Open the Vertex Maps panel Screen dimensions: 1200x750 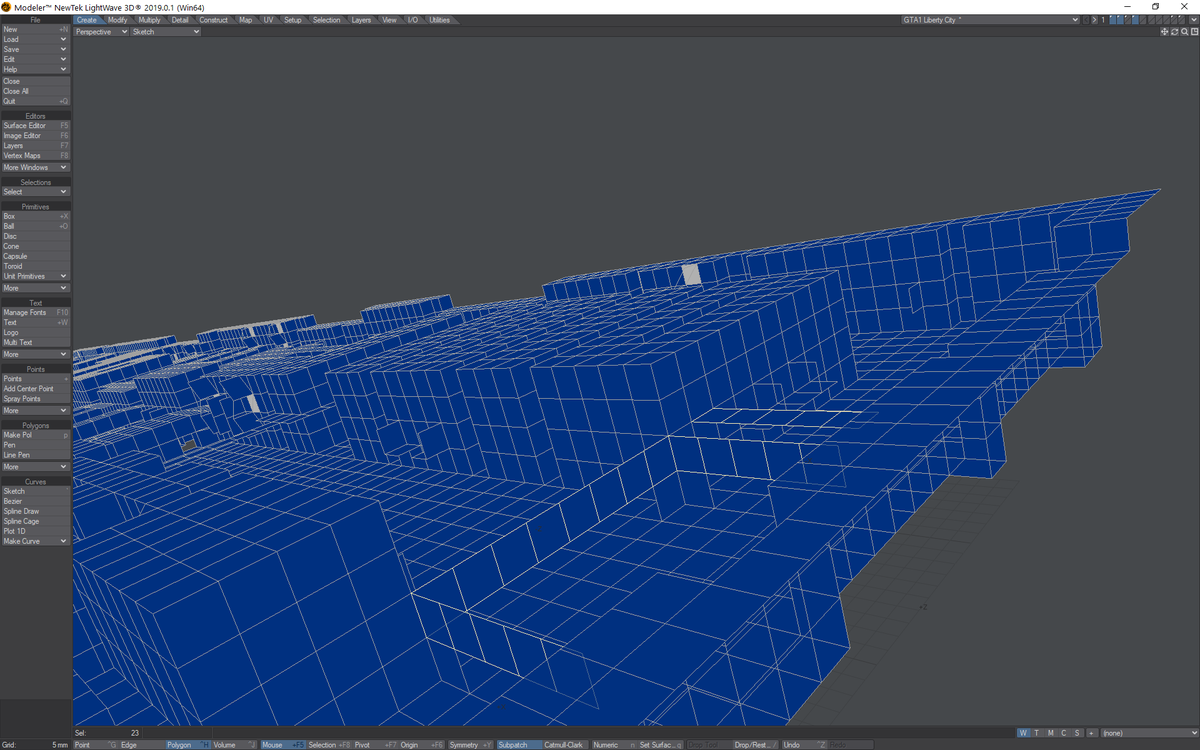click(x=35, y=156)
